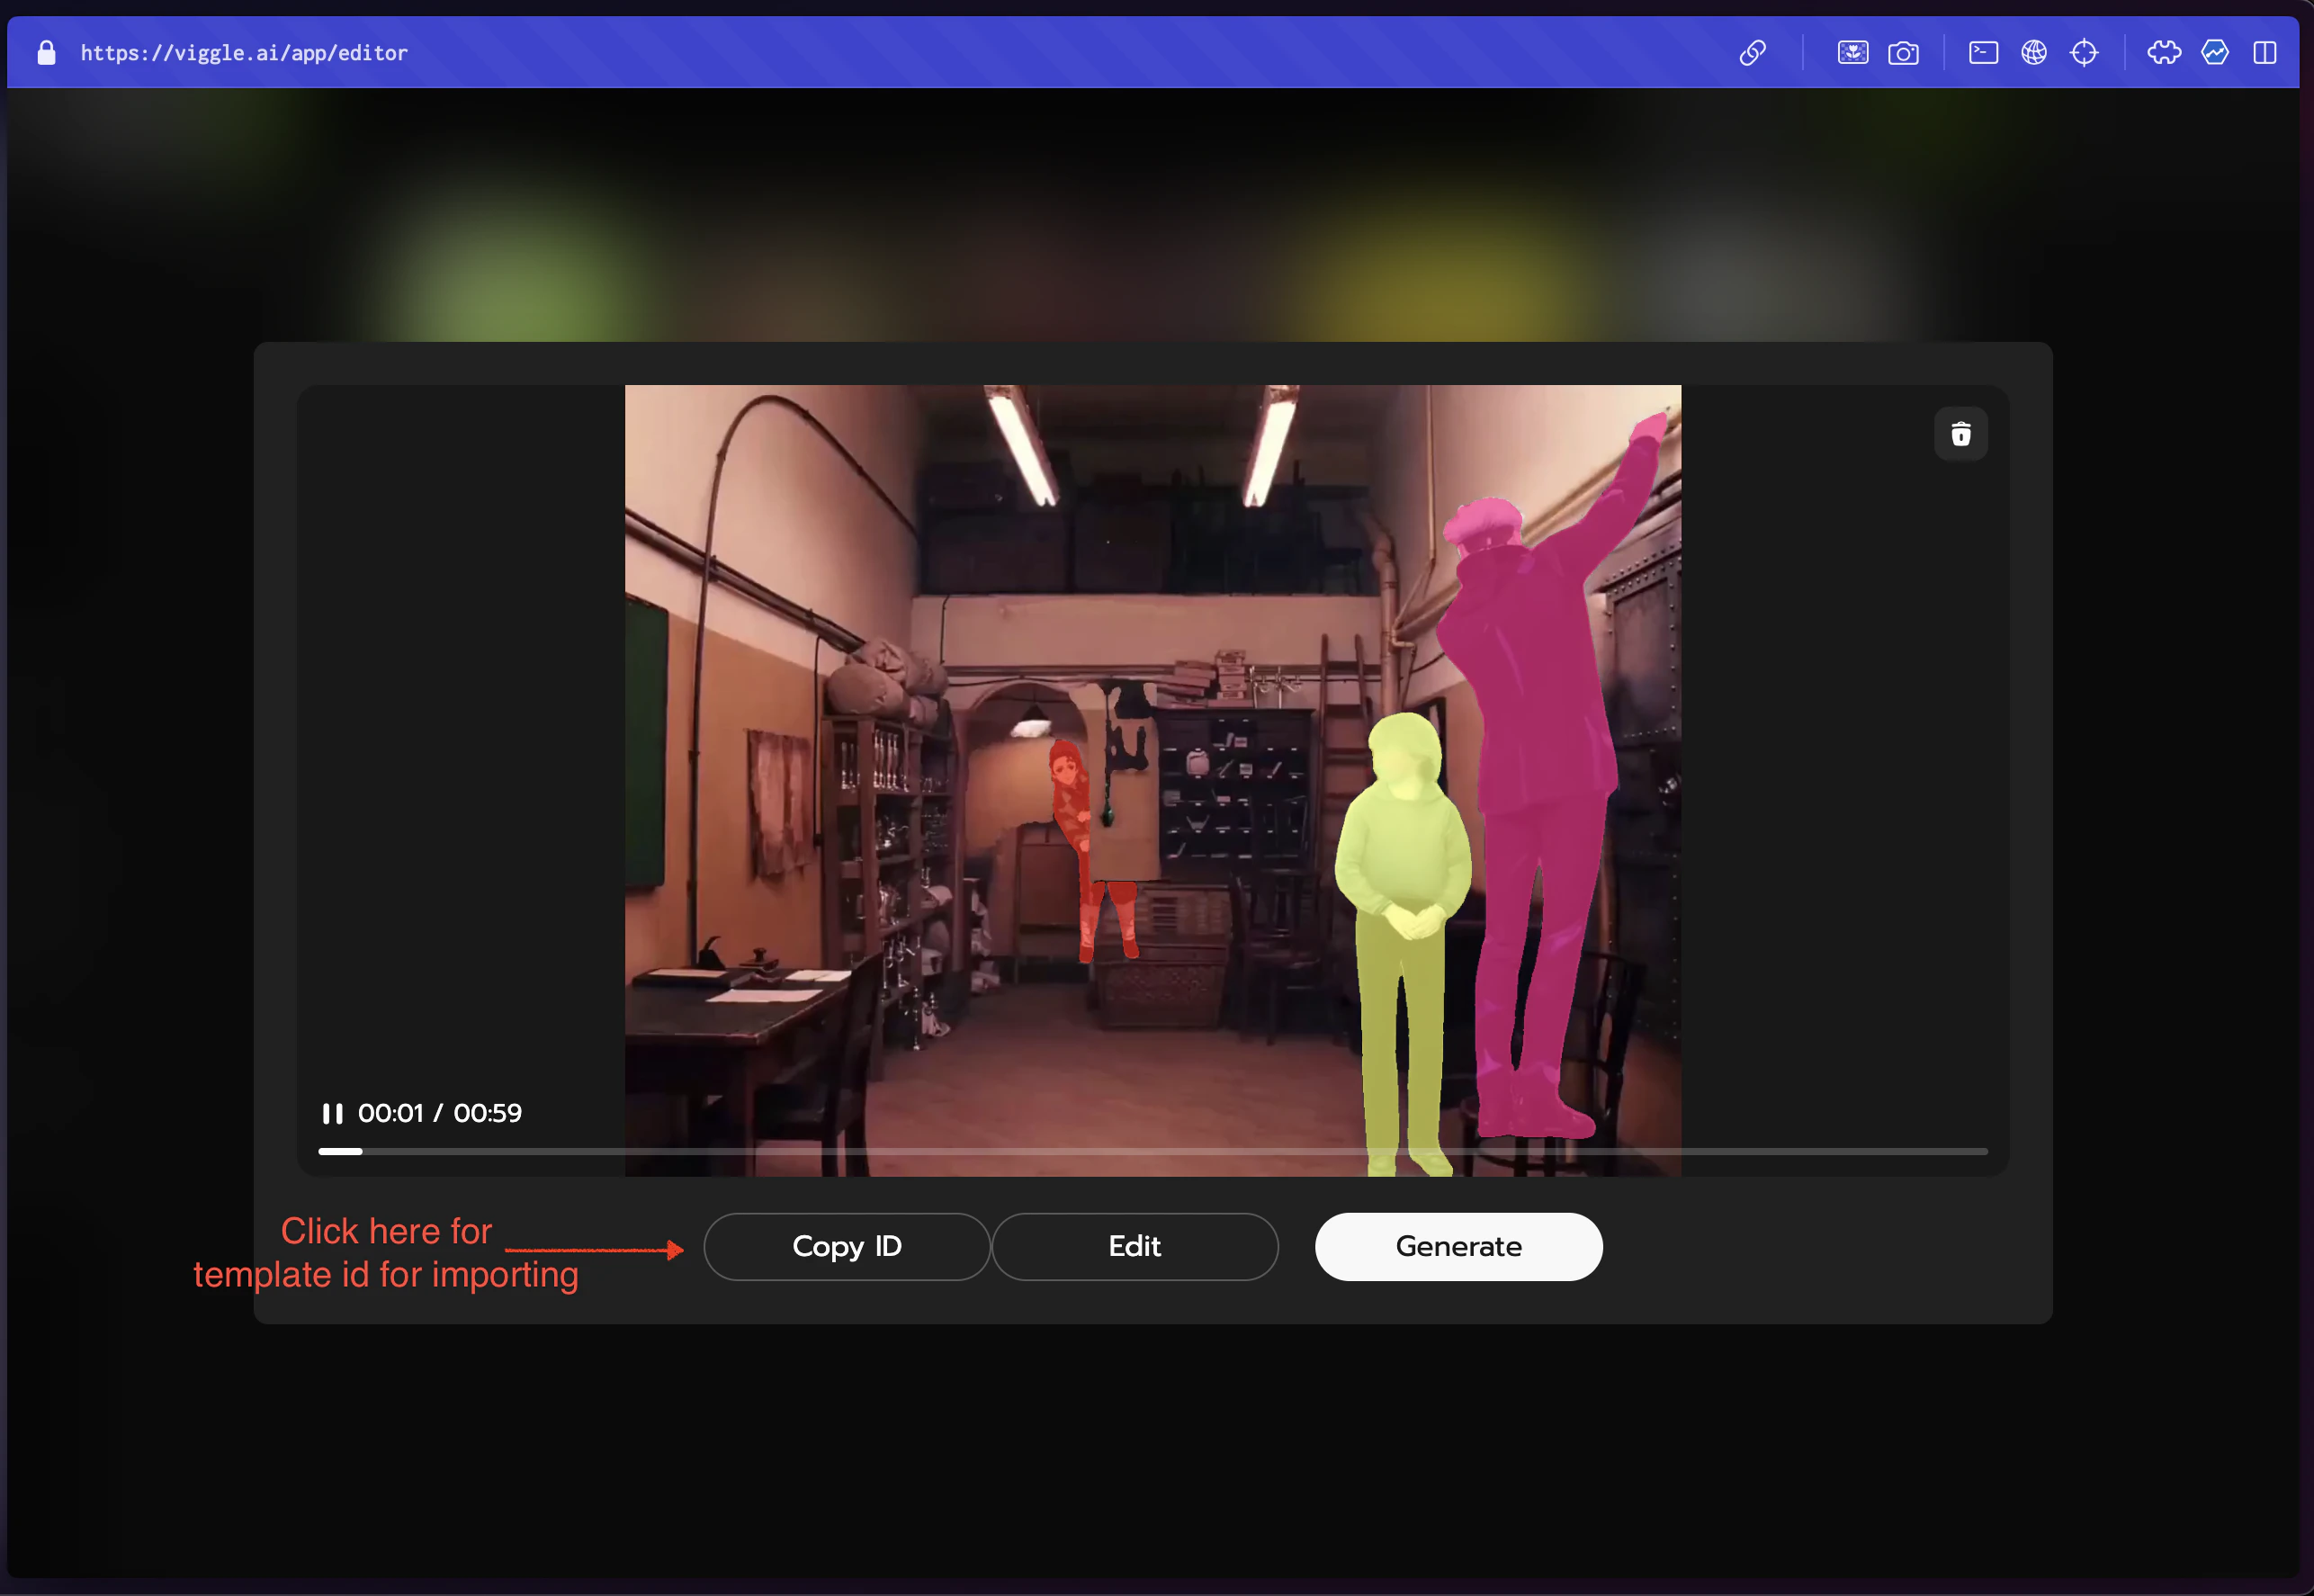Pause the playing video
The height and width of the screenshot is (1596, 2314).
click(333, 1113)
